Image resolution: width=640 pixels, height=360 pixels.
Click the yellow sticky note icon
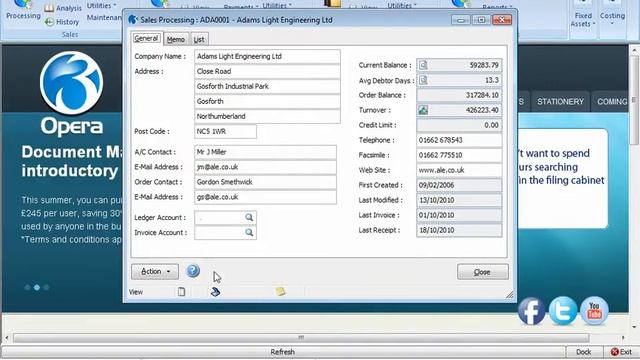[280, 291]
